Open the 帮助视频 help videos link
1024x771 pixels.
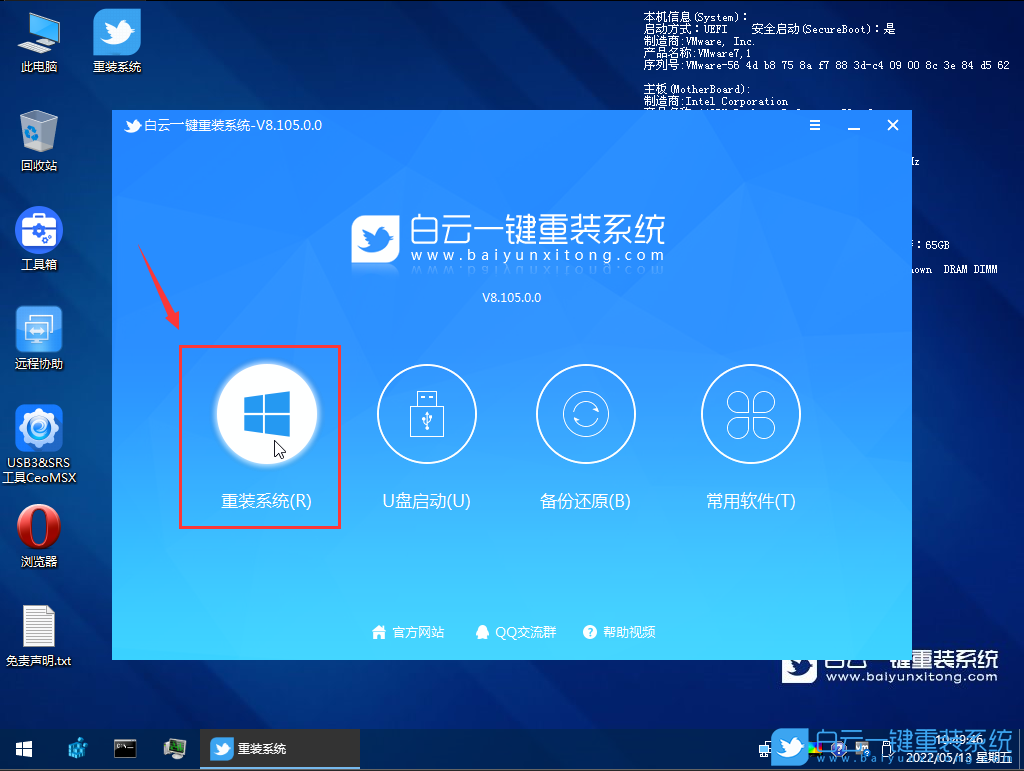pyautogui.click(x=619, y=631)
